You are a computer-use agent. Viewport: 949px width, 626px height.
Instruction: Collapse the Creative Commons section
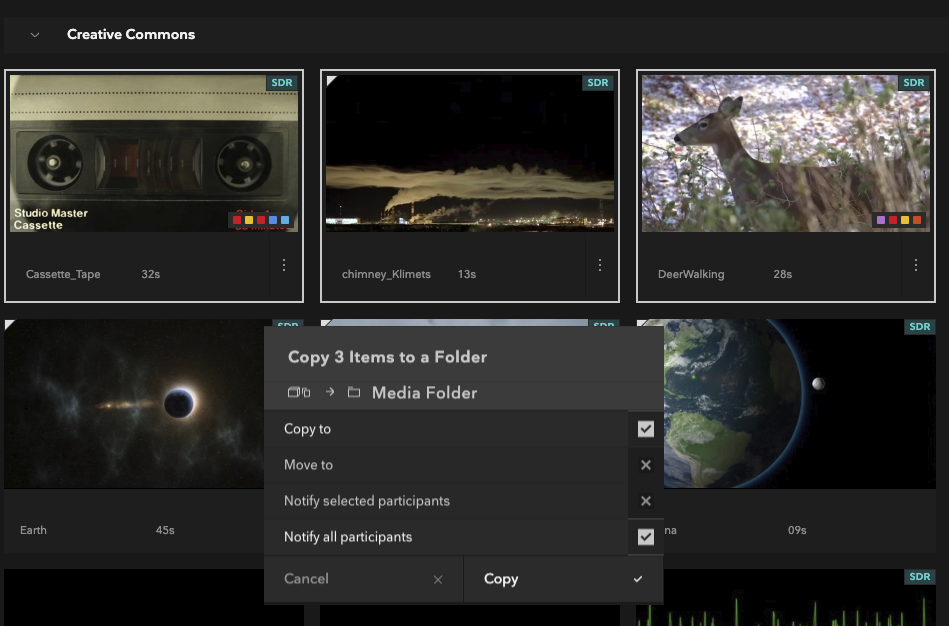point(35,34)
